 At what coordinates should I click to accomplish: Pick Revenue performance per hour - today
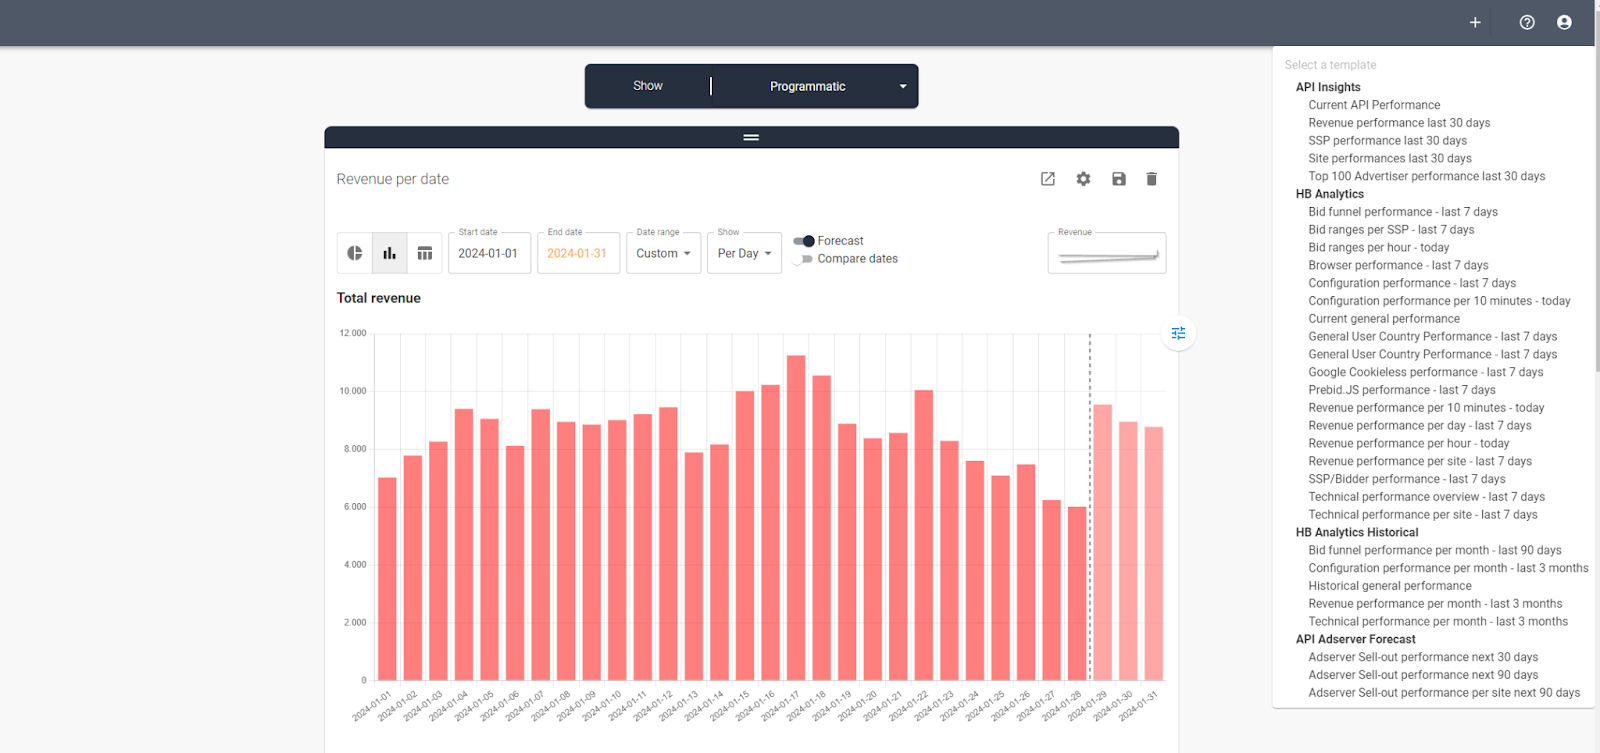pyautogui.click(x=1409, y=444)
